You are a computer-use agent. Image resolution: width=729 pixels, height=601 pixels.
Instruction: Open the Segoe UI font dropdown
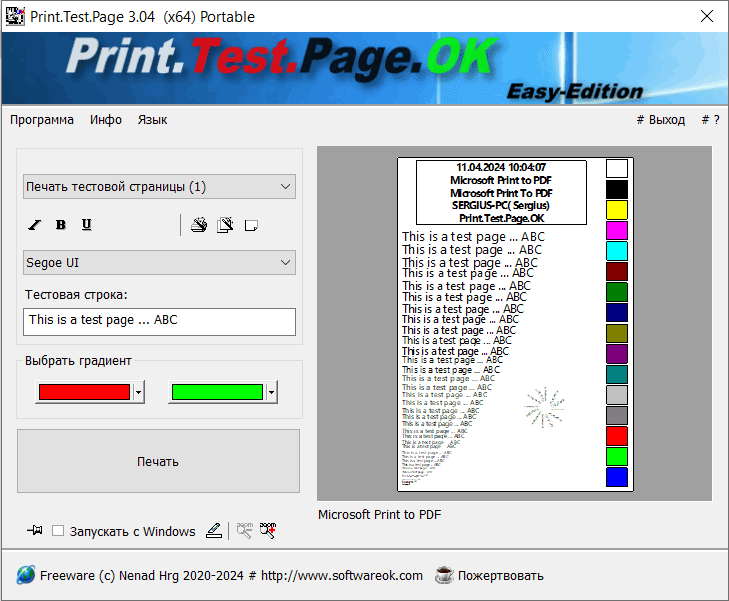coord(159,263)
